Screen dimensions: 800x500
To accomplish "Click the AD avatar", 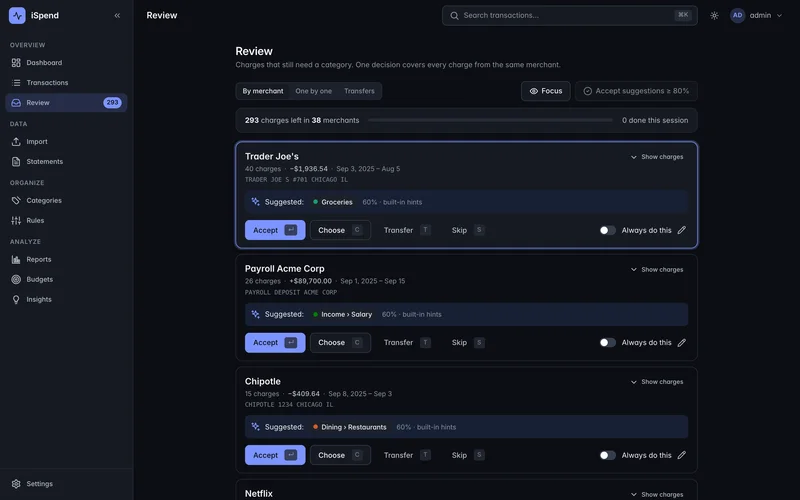I will (x=738, y=15).
